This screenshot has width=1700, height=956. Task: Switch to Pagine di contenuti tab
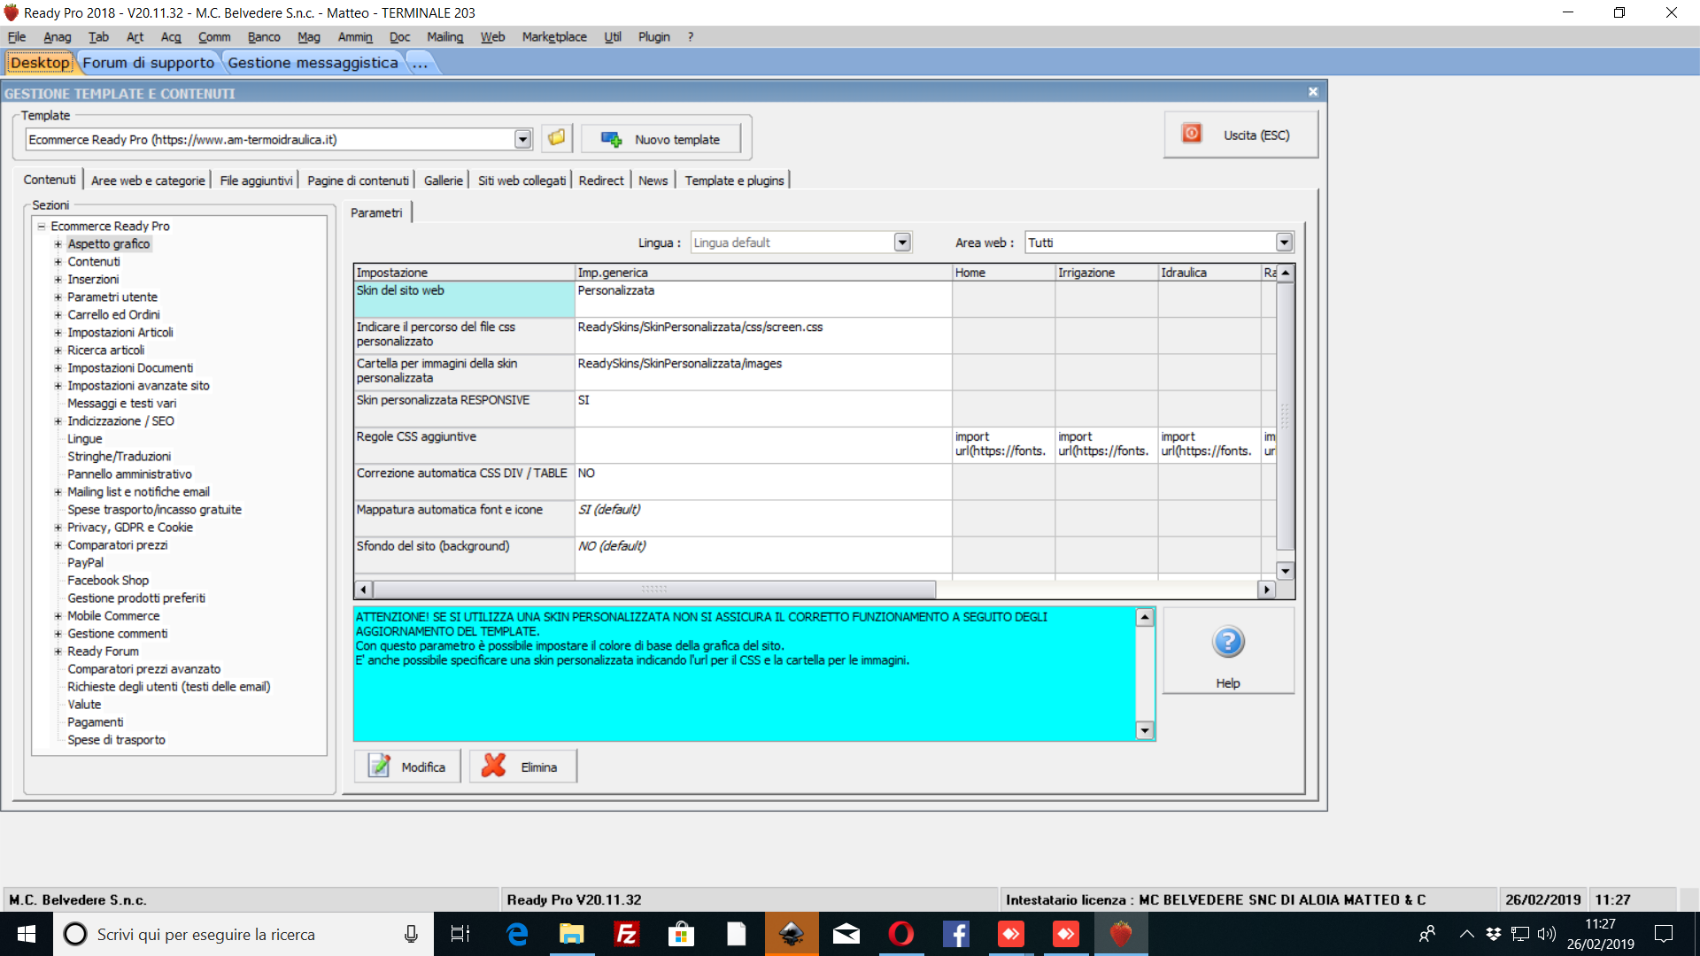[358, 181]
